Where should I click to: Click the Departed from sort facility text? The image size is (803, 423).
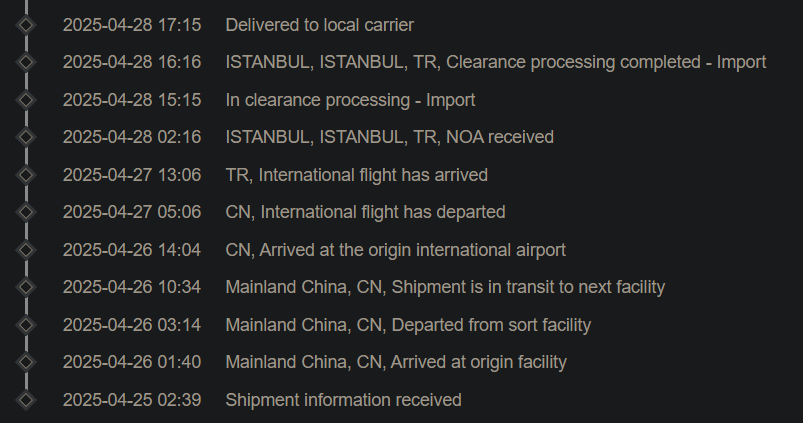(x=408, y=325)
